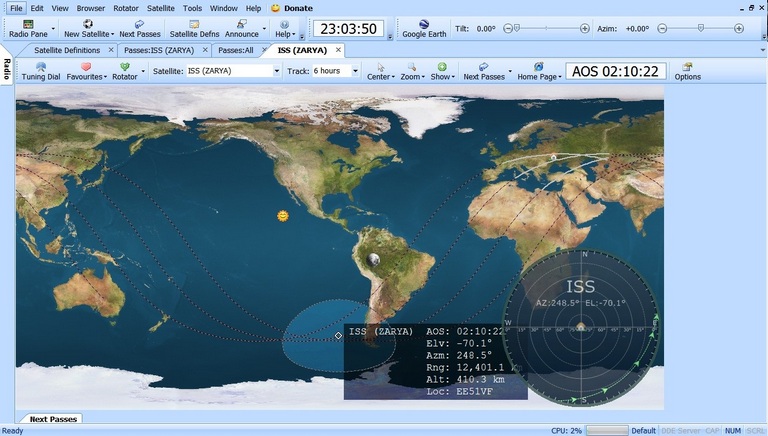Expand the Announce dropdown arrow
Screen dimensions: 768x436
coord(264,29)
